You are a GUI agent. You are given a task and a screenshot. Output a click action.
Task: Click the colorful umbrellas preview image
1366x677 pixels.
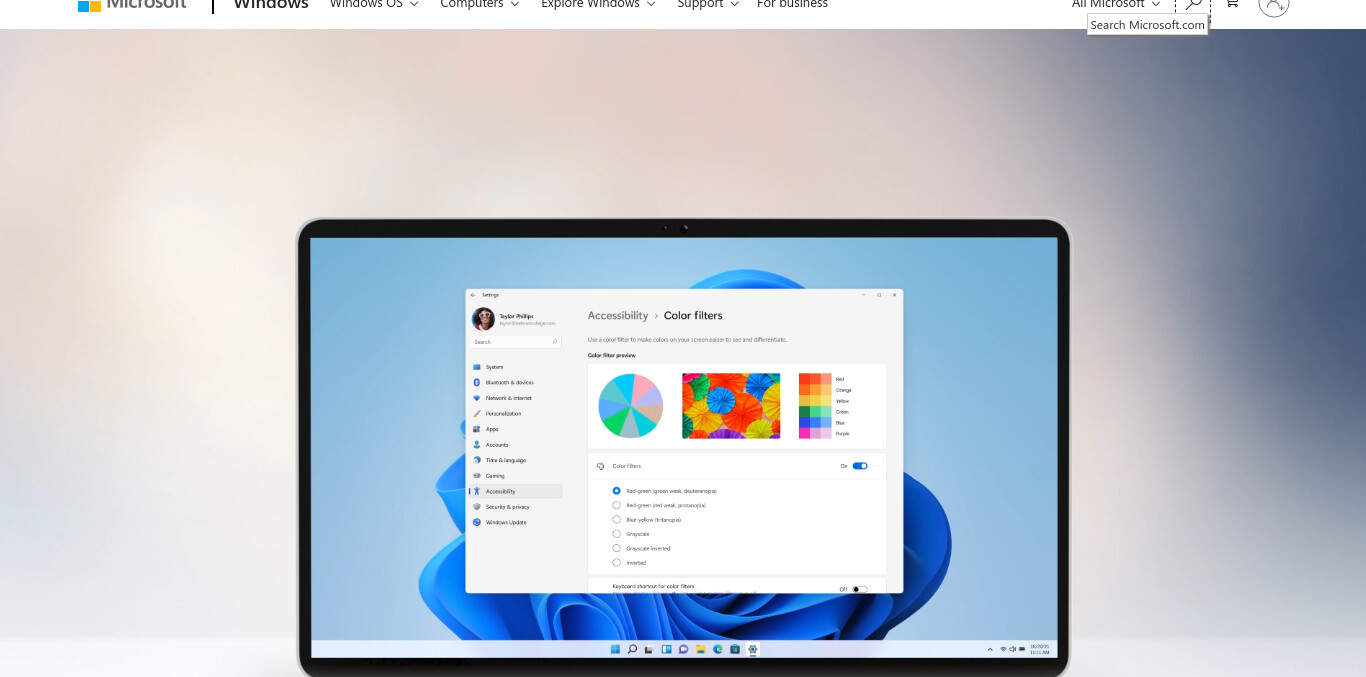(x=731, y=406)
